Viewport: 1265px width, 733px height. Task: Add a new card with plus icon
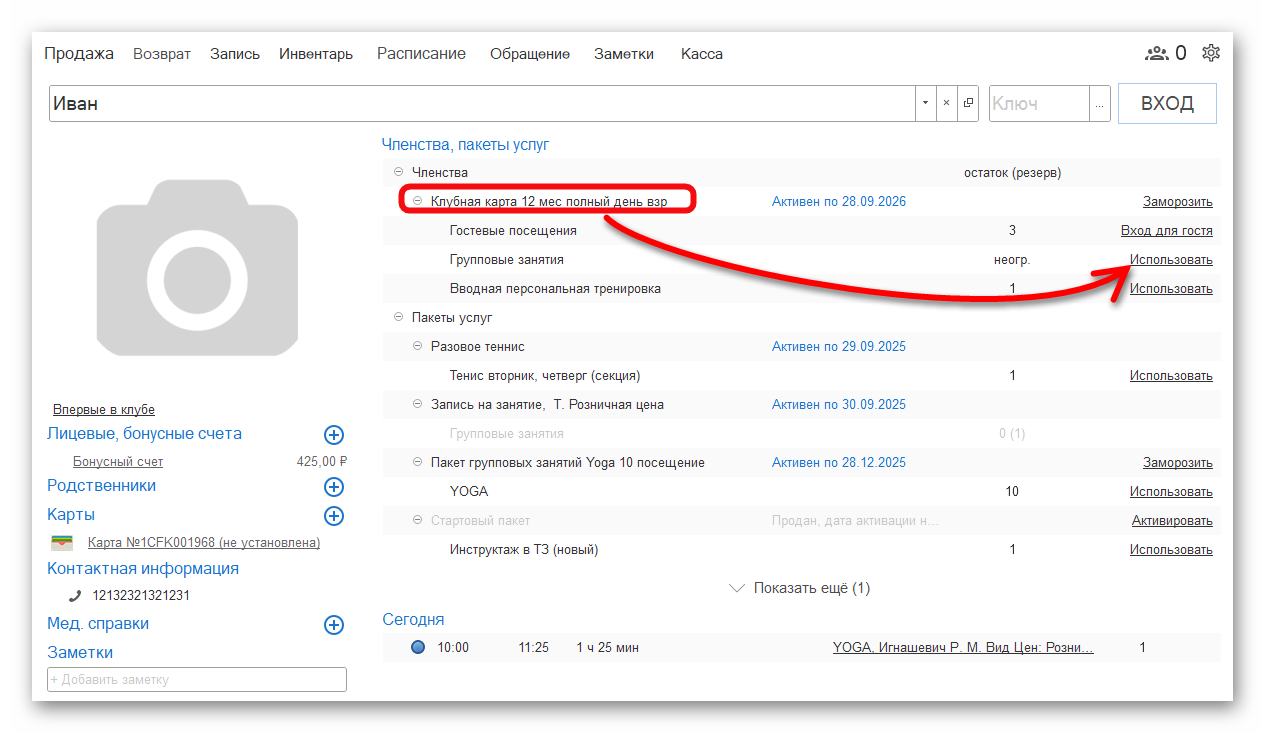coord(334,516)
